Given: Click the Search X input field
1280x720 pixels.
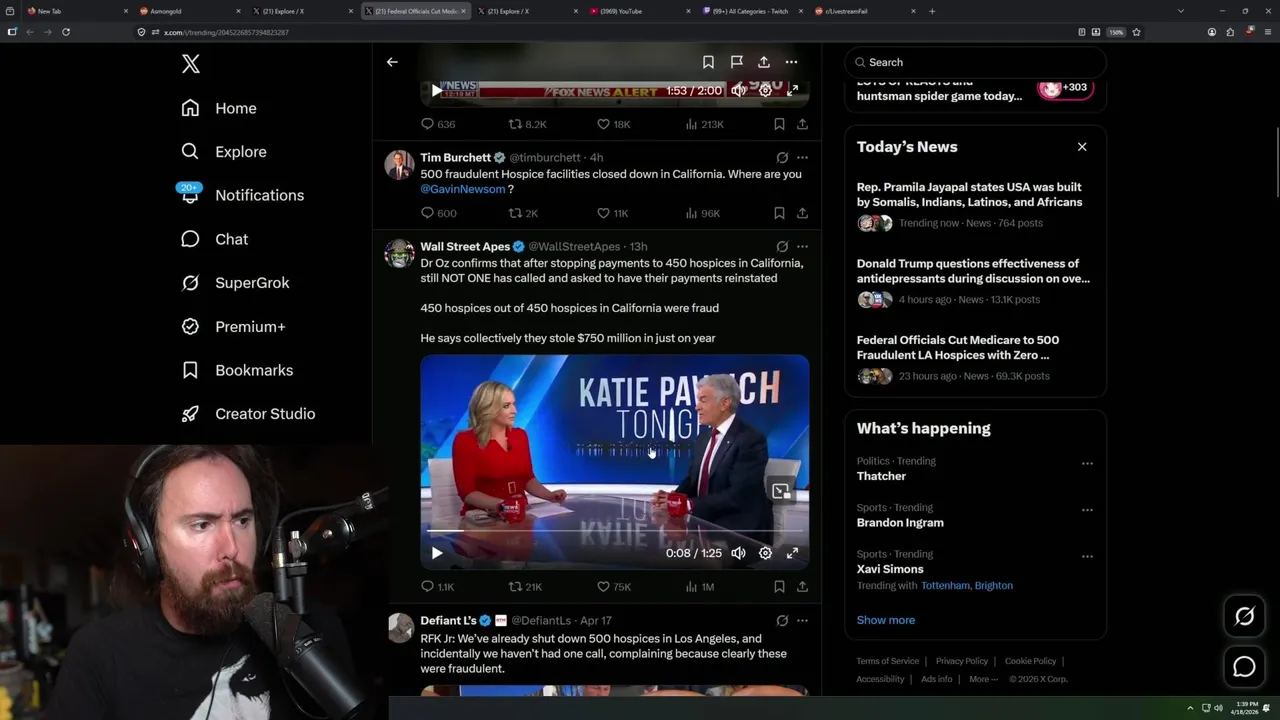Looking at the screenshot, I should coord(975,62).
